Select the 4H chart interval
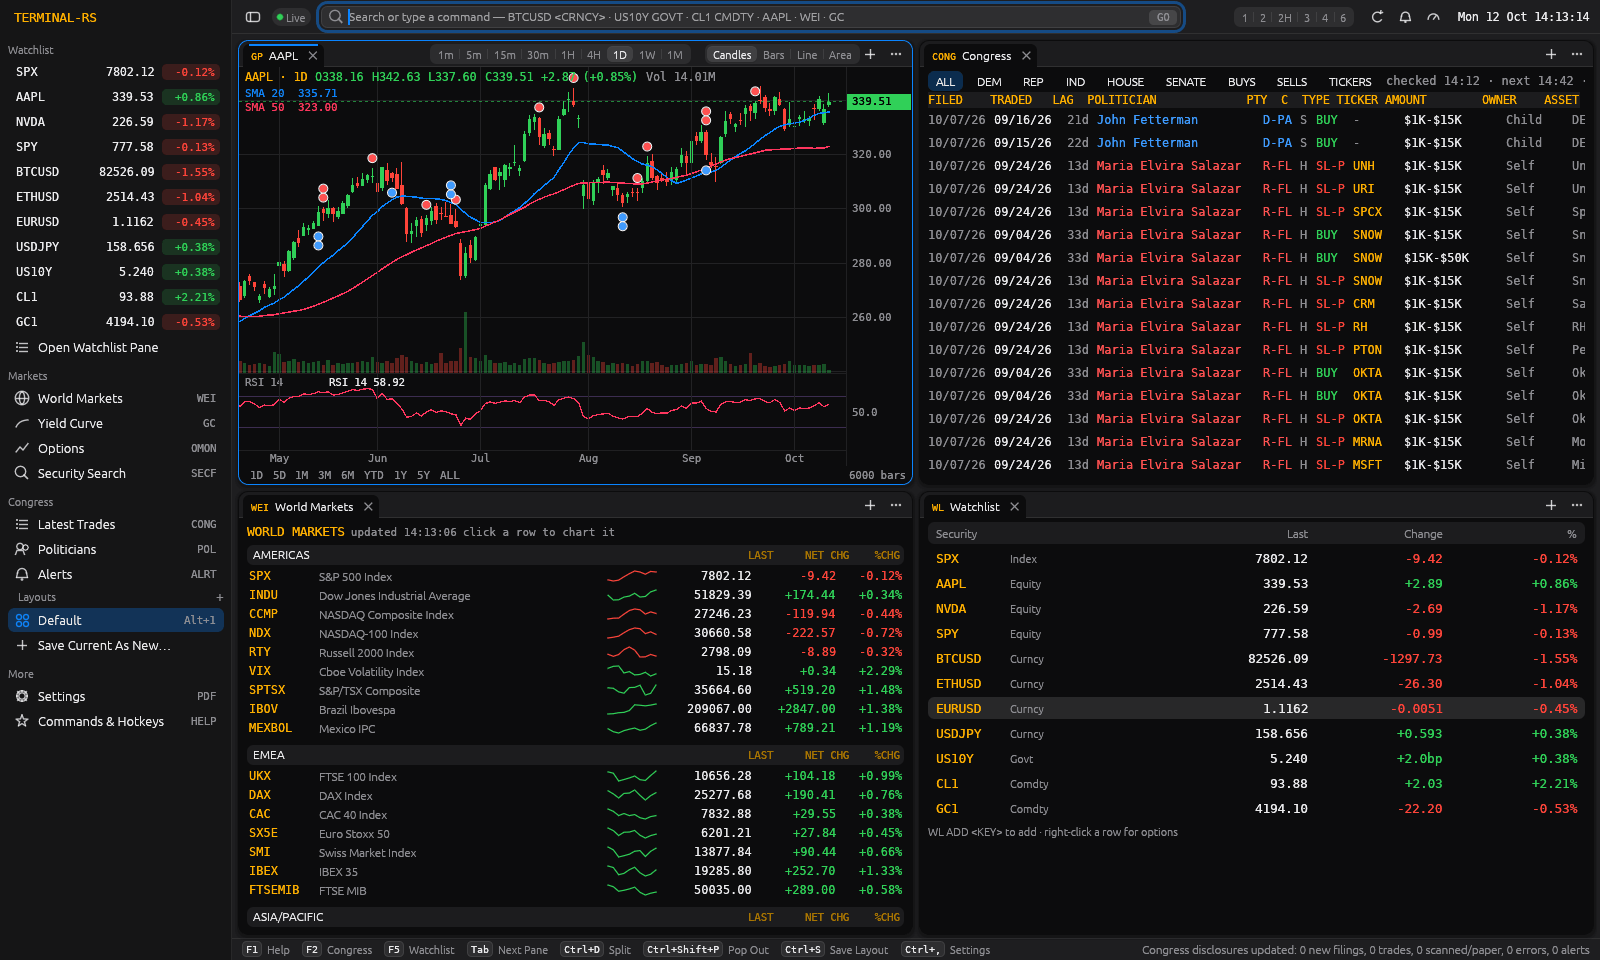The height and width of the screenshot is (960, 1600). pos(594,55)
